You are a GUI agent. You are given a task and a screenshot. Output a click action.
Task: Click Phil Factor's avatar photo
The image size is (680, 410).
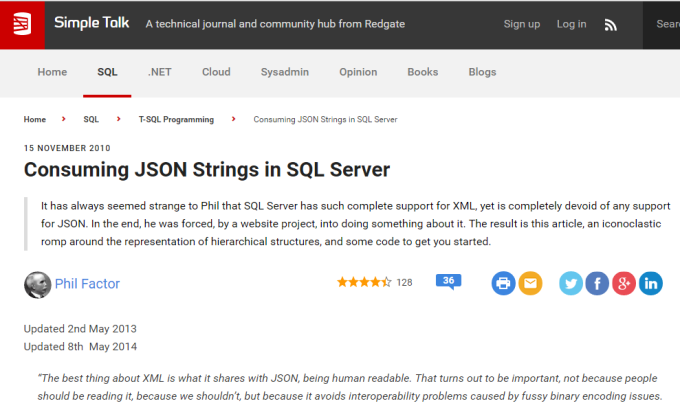coord(37,285)
